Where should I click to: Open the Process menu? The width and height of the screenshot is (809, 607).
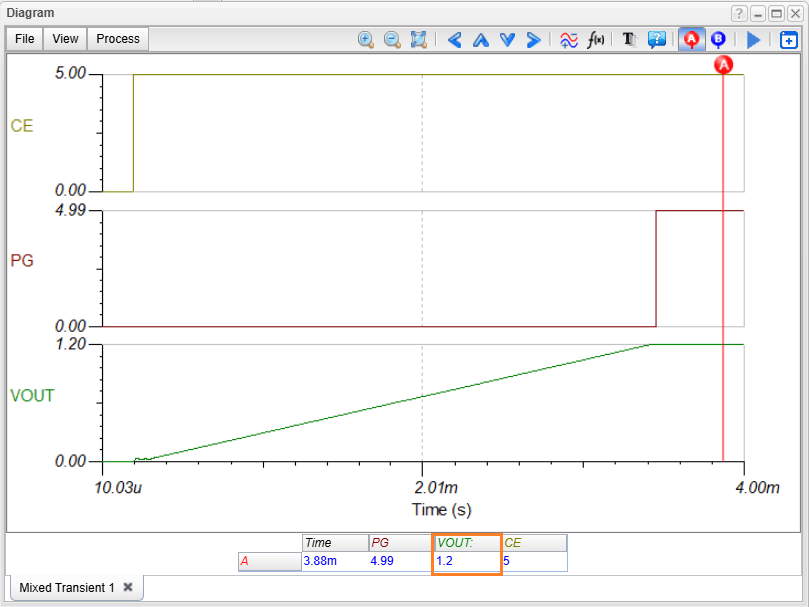click(118, 39)
